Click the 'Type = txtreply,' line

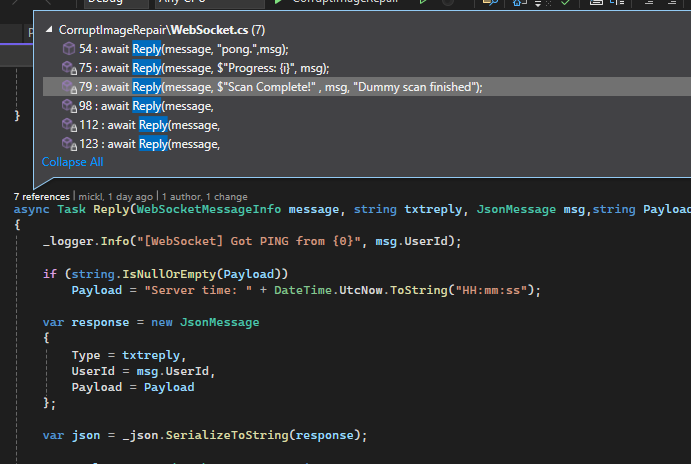[x=129, y=355]
